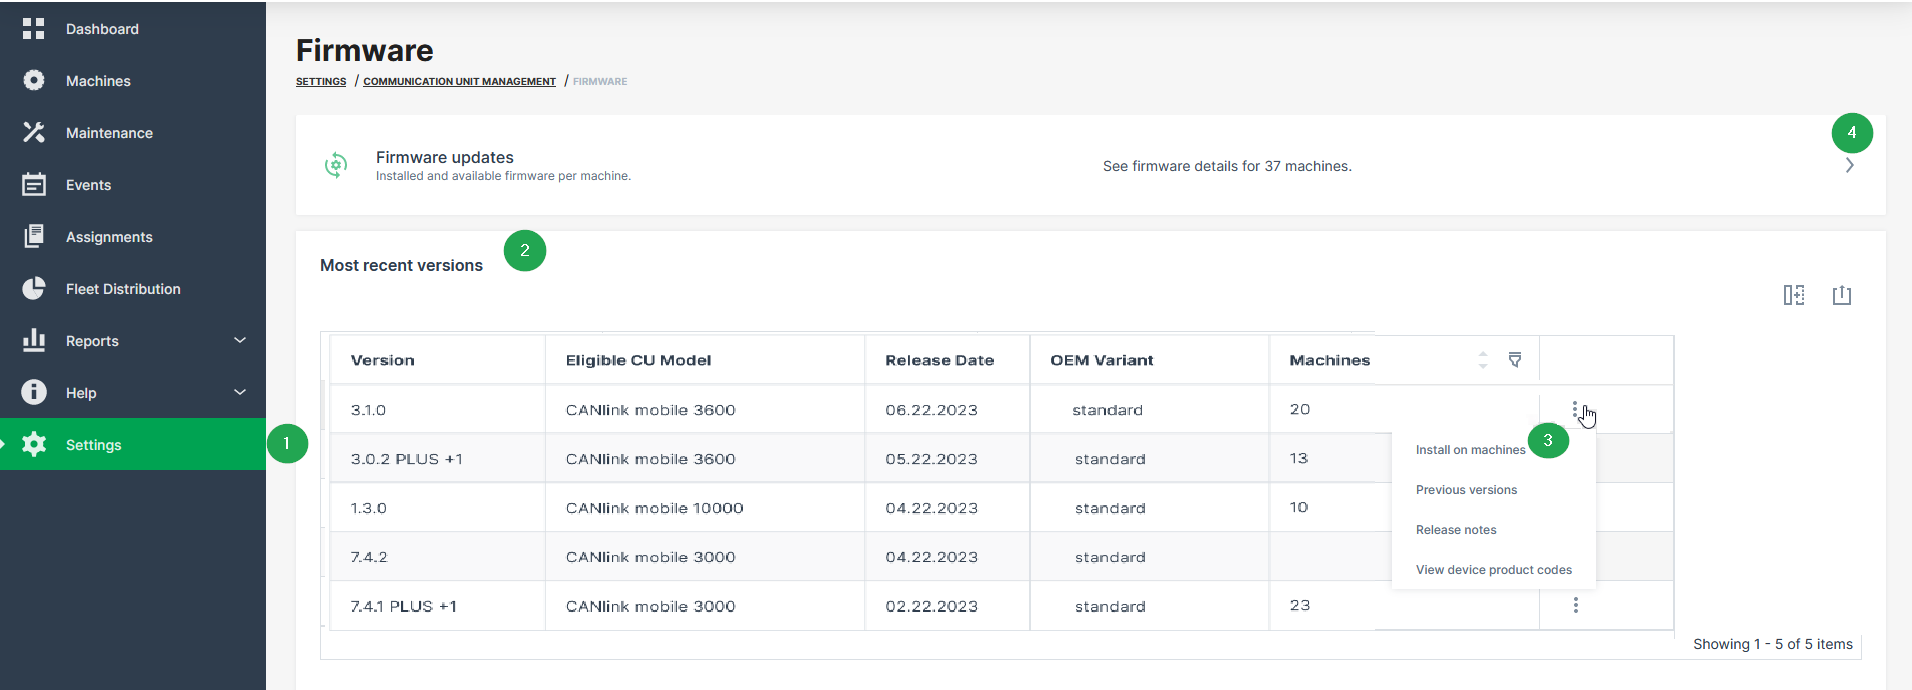The width and height of the screenshot is (1912, 690).
Task: Navigate to Communication Unit Management breadcrumb
Action: (459, 82)
